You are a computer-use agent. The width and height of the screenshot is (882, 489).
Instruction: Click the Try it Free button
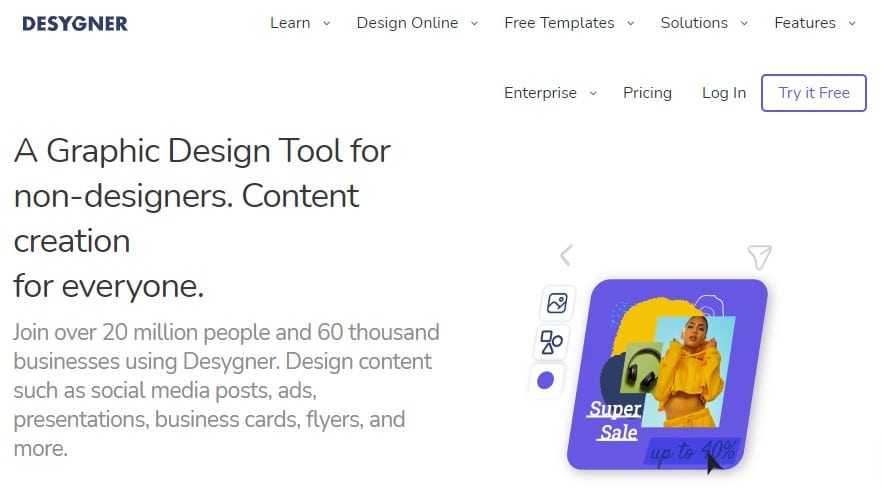[814, 93]
